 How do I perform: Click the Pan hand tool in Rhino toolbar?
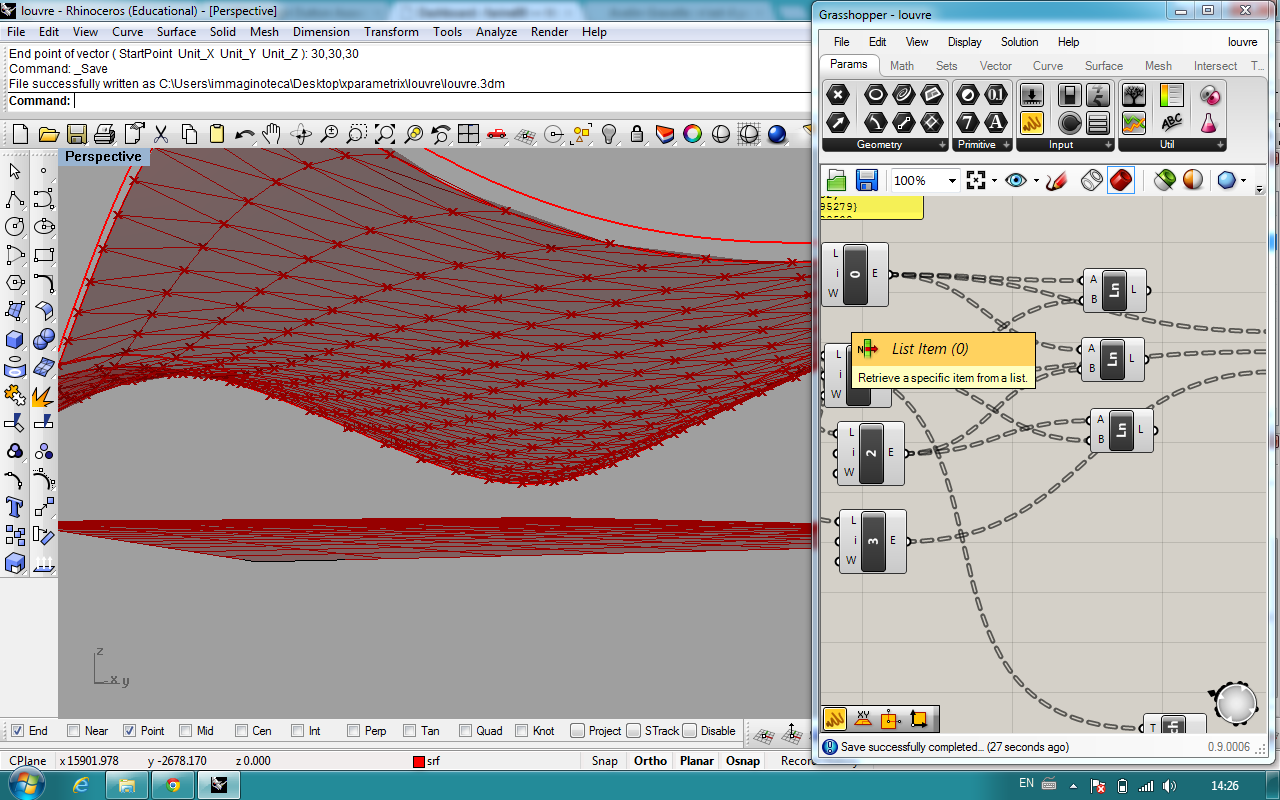[x=272, y=134]
